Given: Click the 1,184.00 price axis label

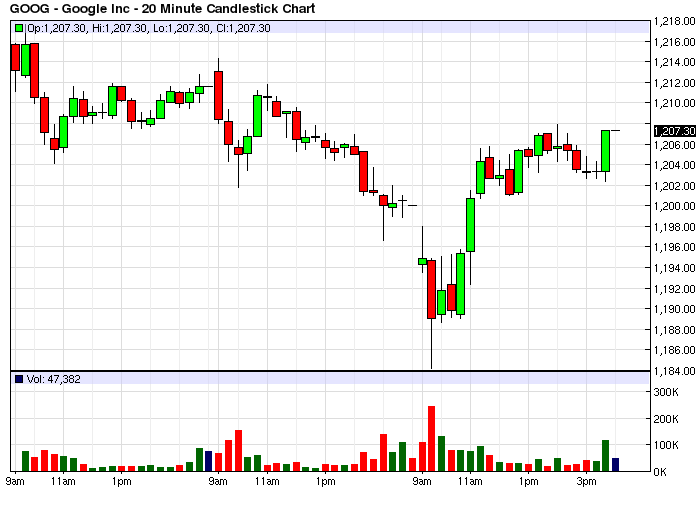Looking at the screenshot, I should tap(675, 371).
